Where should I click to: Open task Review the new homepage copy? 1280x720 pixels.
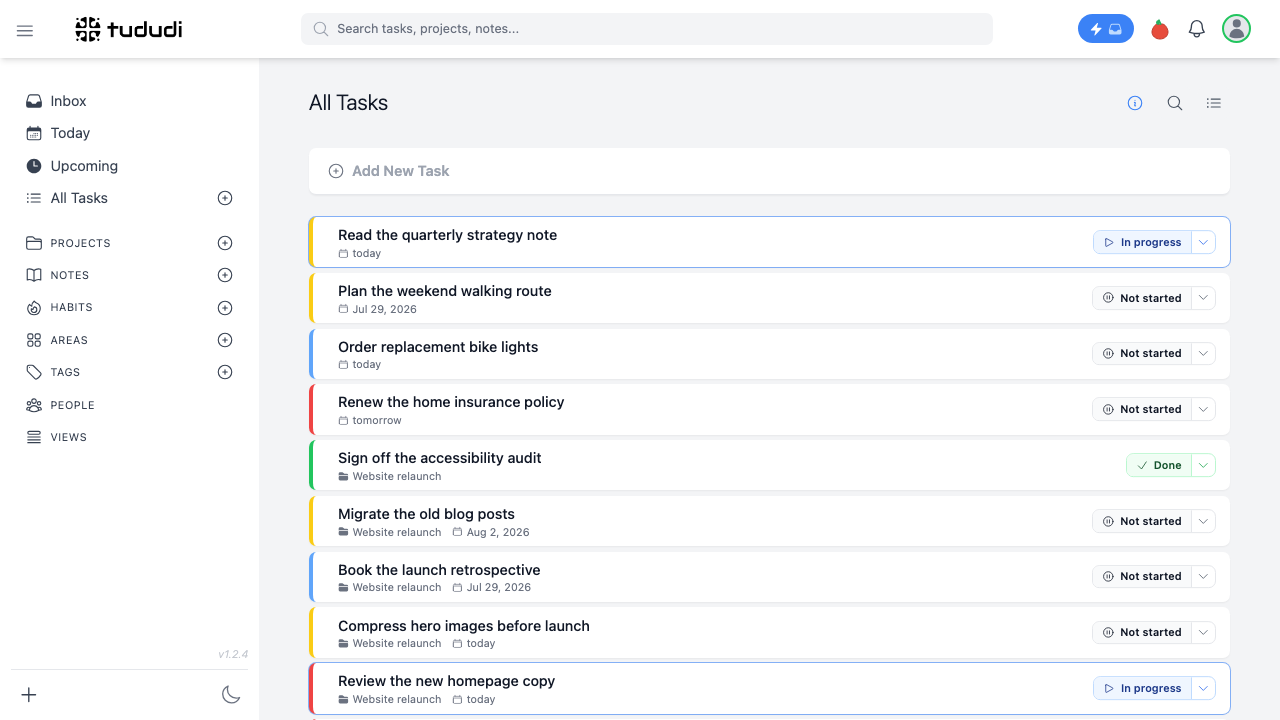tap(446, 681)
